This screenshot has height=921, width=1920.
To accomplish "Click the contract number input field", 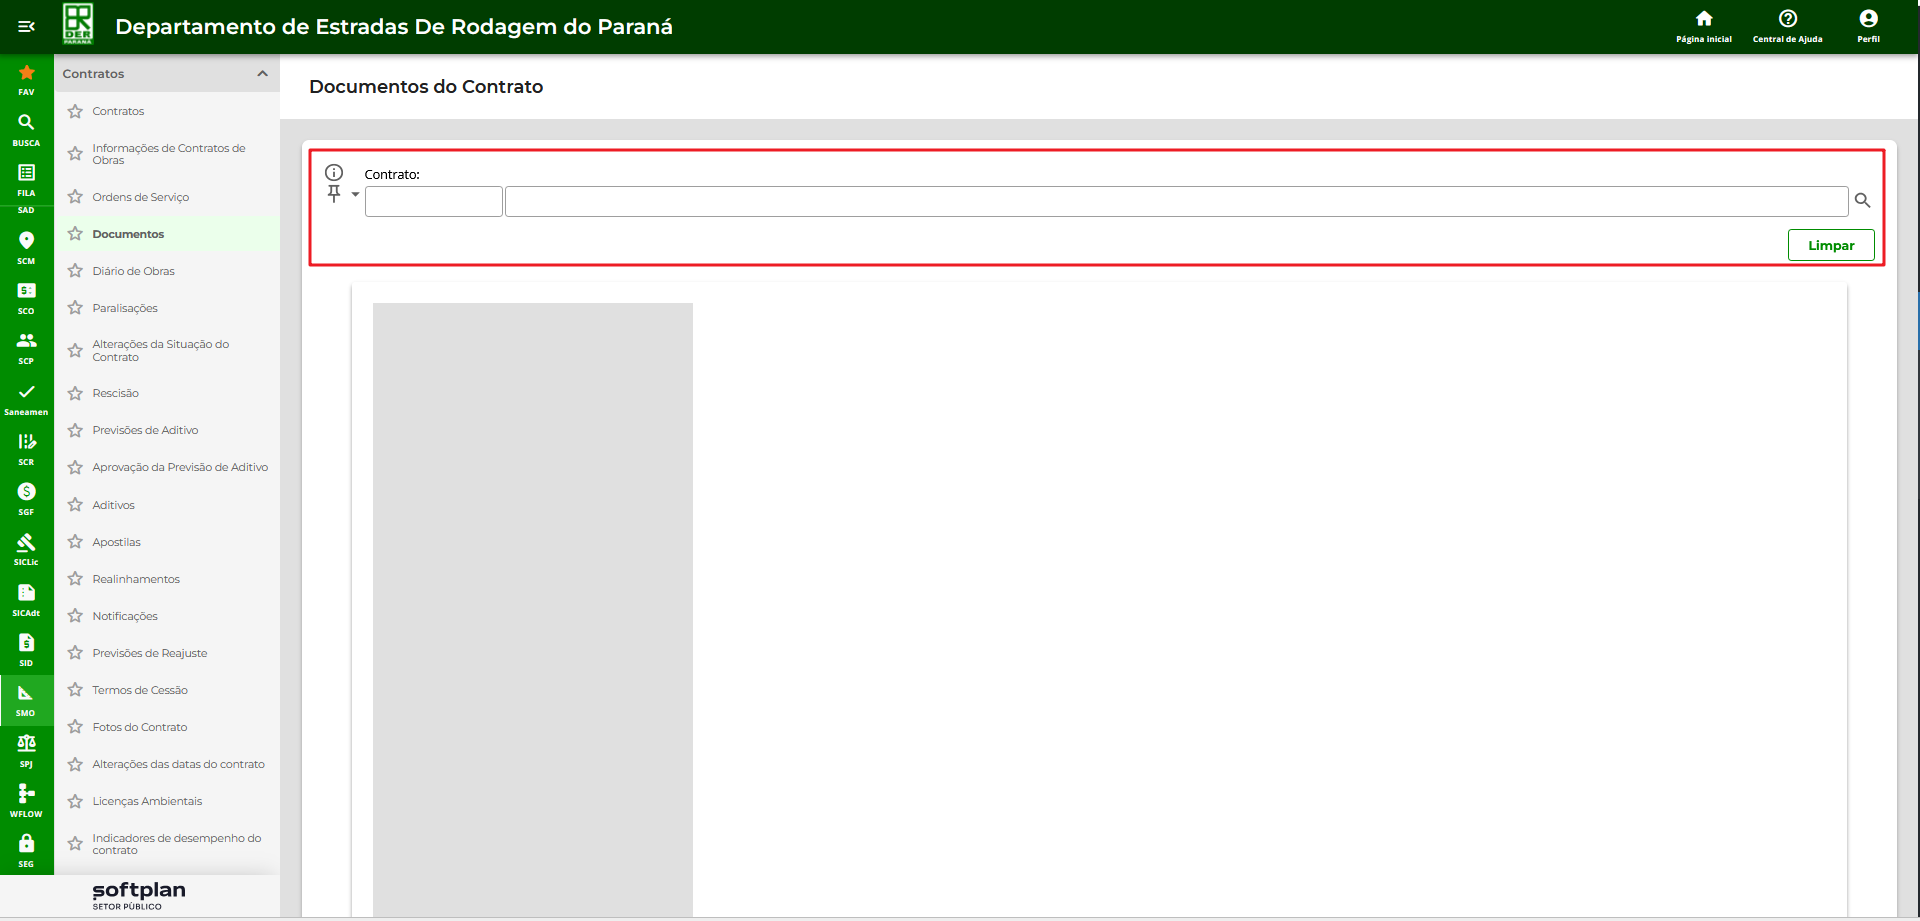I will [433, 201].
